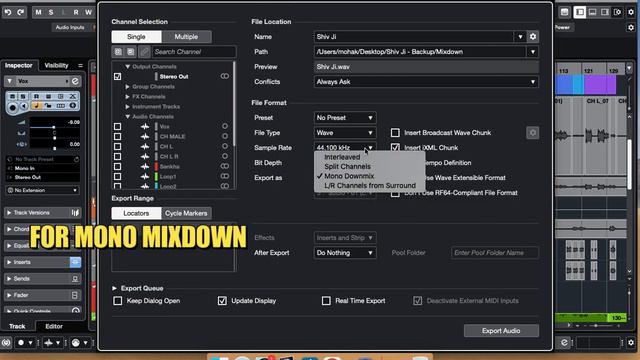Open the After Export Do Nothing dropdown
This screenshot has width=640, height=360.
pos(345,253)
